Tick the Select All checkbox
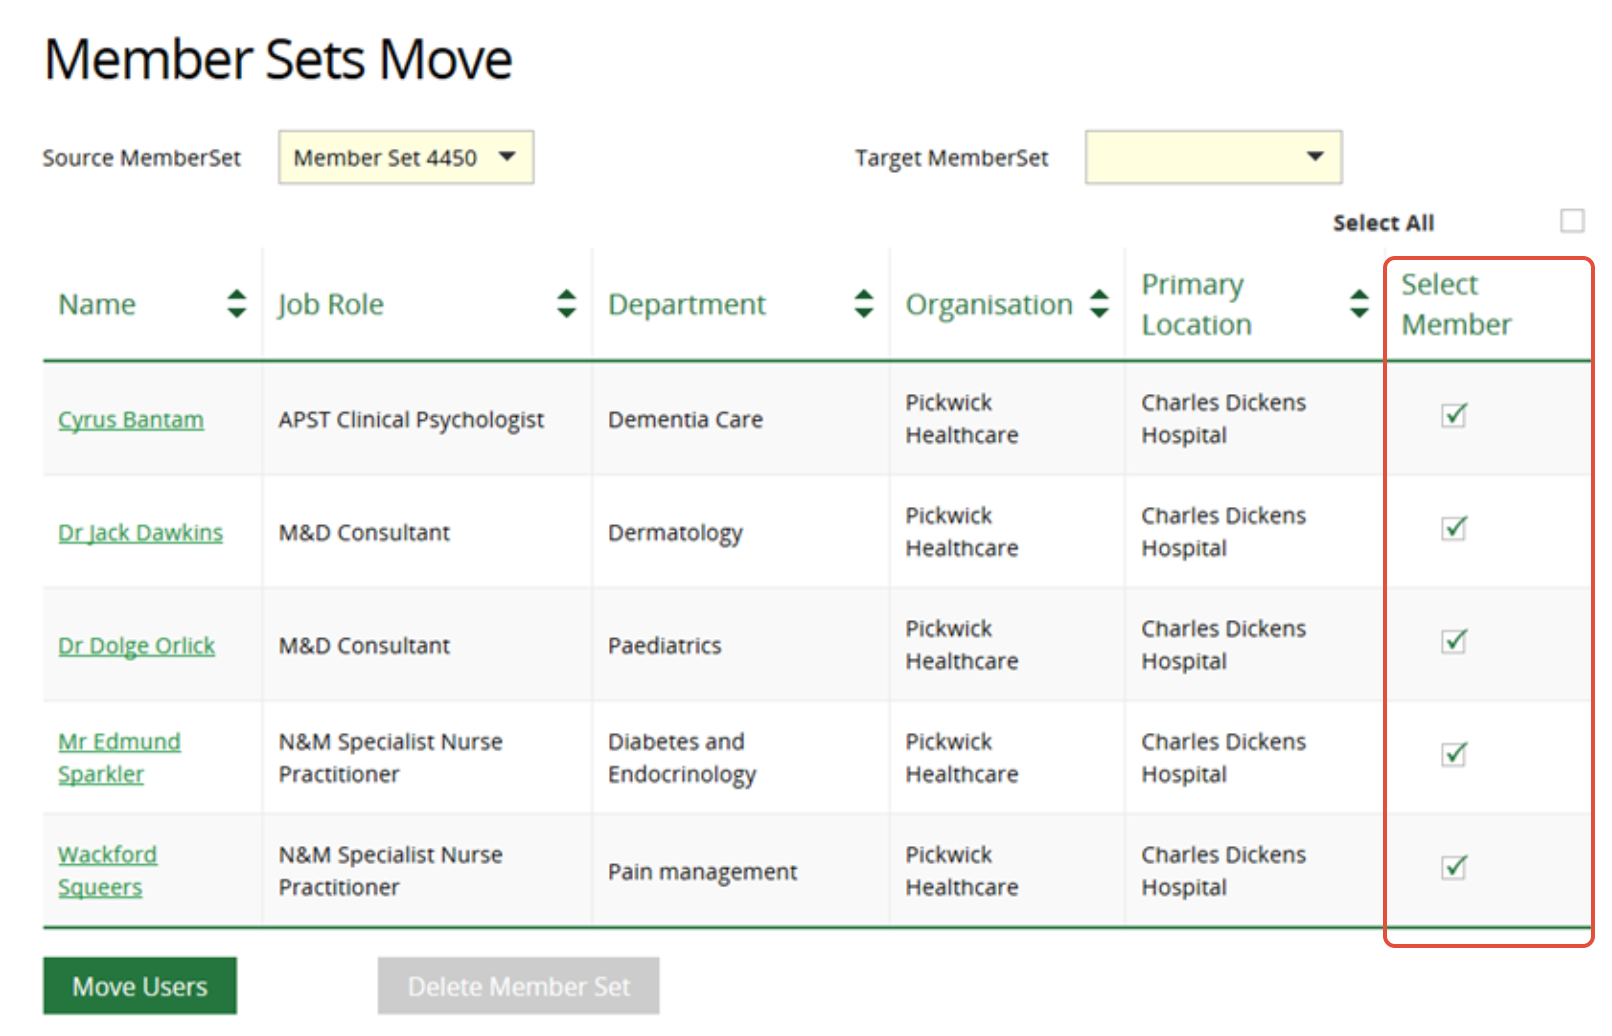 [1571, 220]
